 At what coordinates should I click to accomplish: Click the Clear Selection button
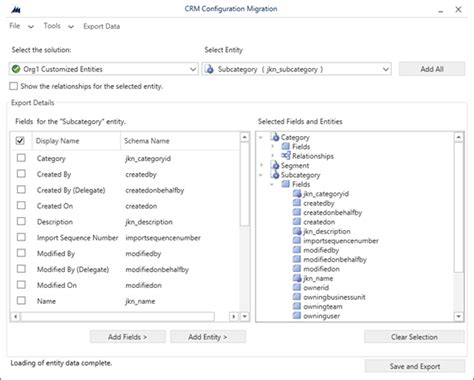coord(414,337)
